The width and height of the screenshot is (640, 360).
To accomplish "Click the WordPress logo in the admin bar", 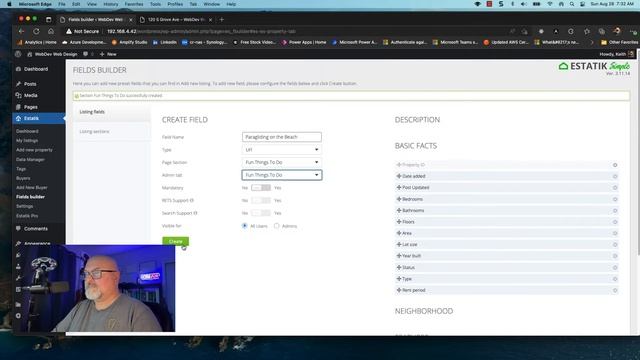I will point(18,54).
